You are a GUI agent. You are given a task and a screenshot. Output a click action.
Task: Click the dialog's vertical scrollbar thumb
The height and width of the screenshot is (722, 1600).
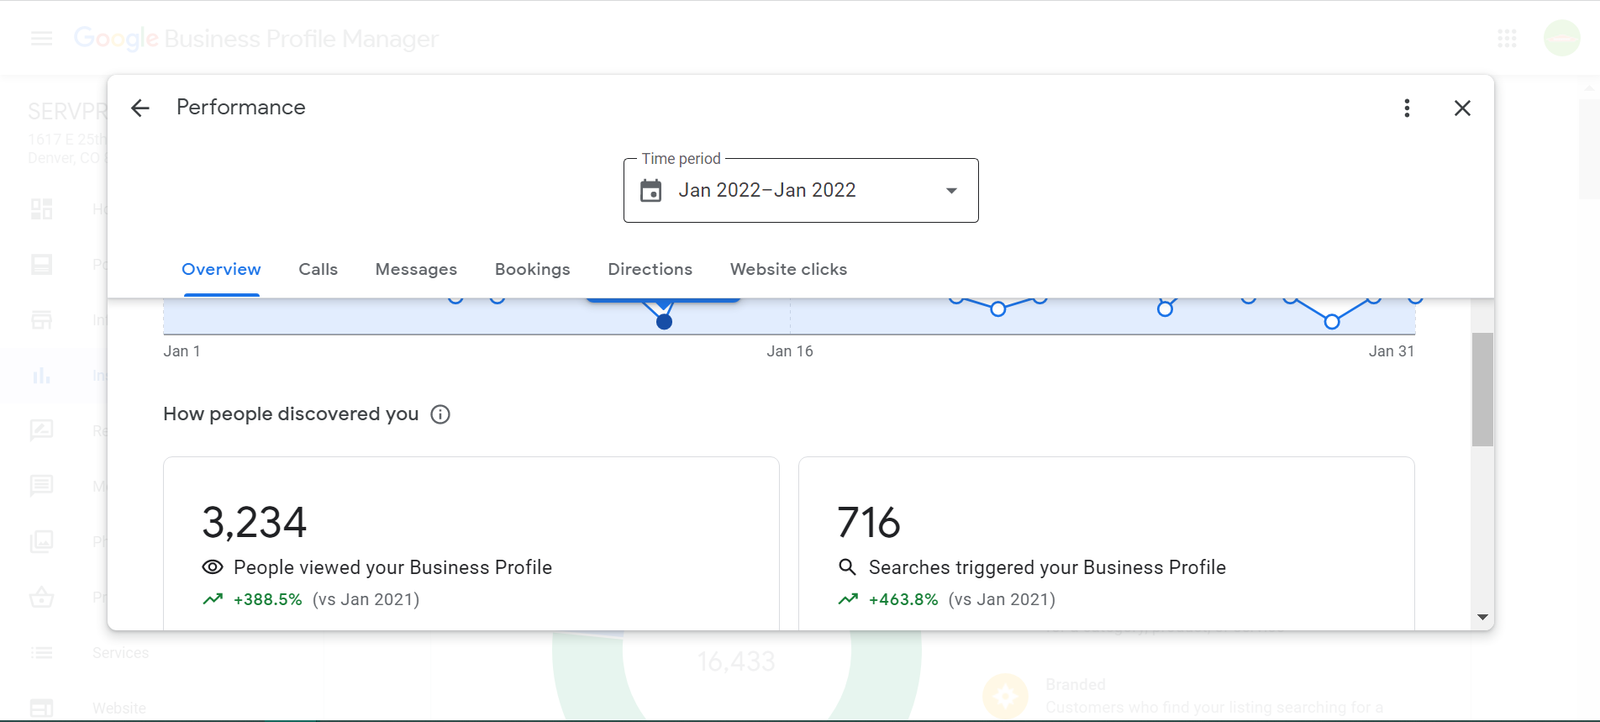[1482, 389]
